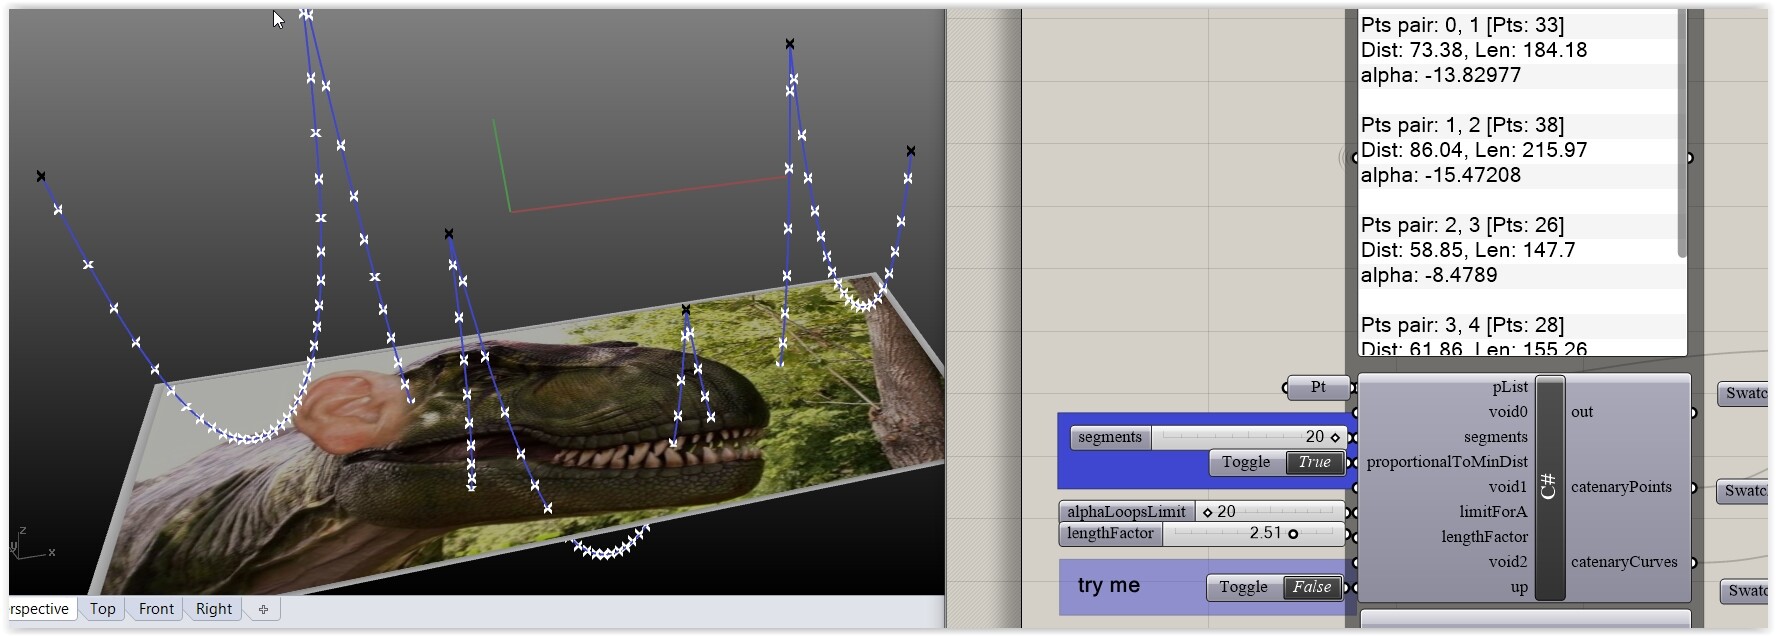
Task: Click the proportionalToMinDist input parameter
Action: coord(1447,462)
